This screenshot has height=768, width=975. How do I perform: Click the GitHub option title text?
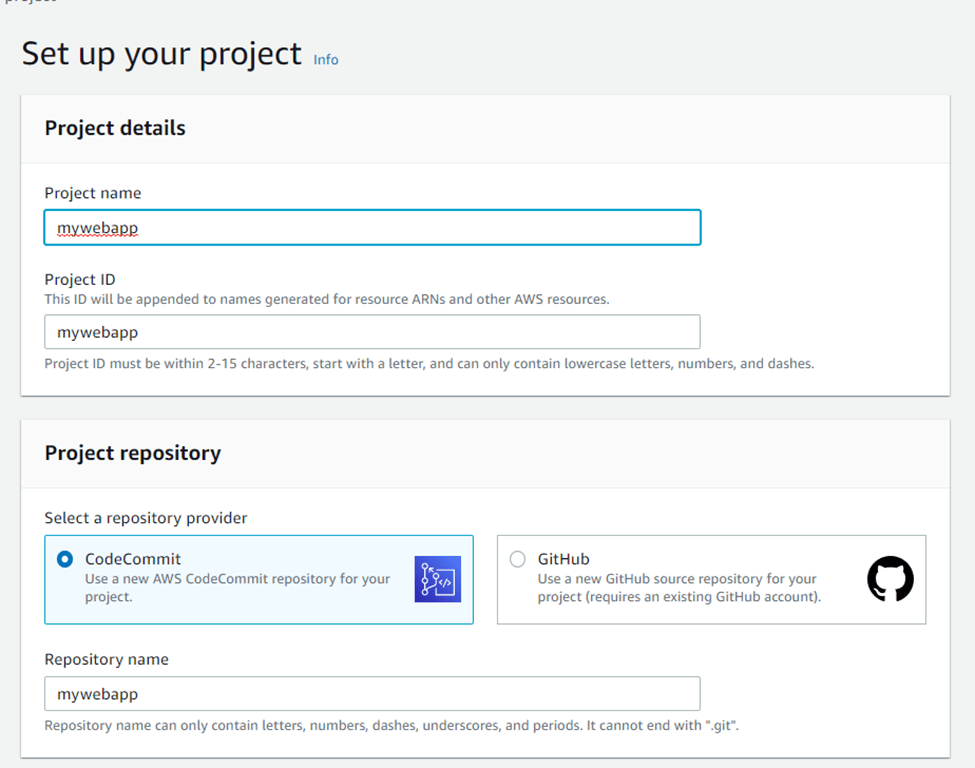coord(563,560)
